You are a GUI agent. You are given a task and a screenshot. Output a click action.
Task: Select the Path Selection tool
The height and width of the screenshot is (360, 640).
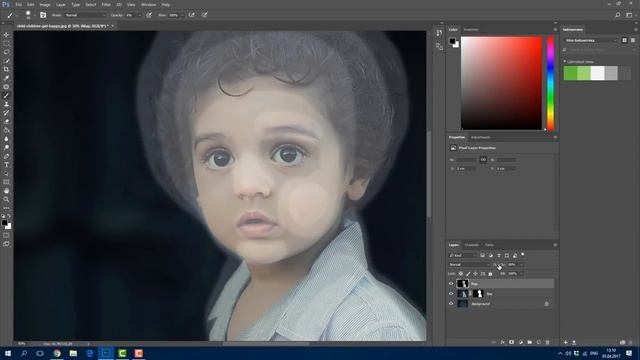6,173
